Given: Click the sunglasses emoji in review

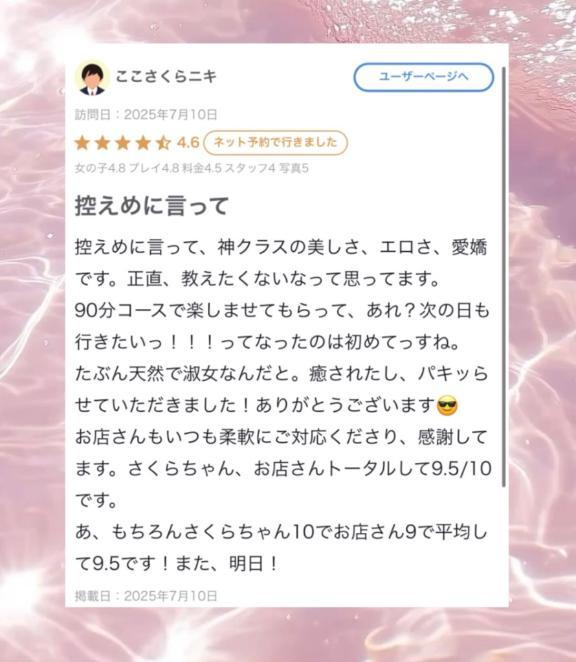Looking at the screenshot, I should tap(447, 406).
